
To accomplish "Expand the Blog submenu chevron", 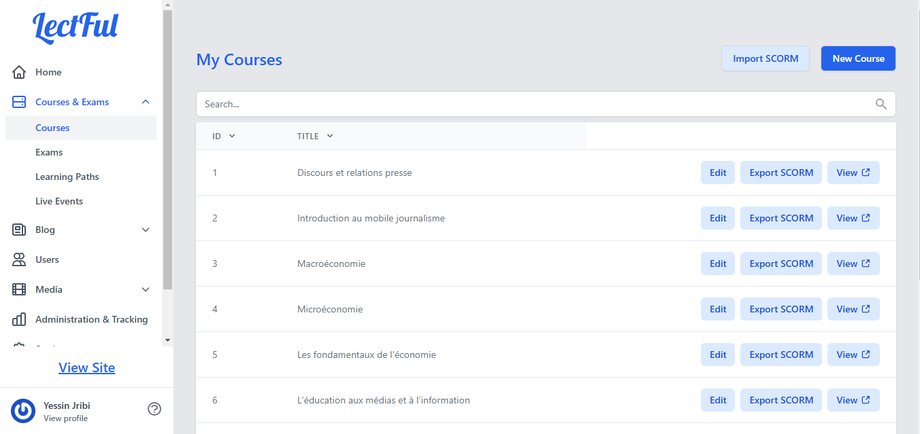I will pos(146,230).
